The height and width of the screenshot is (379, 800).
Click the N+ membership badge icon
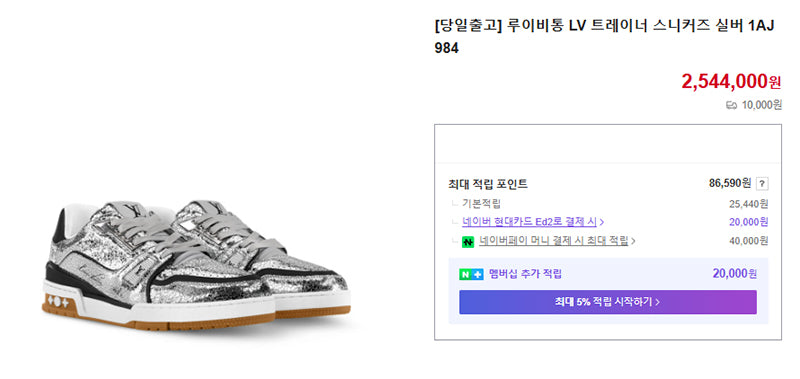click(471, 274)
